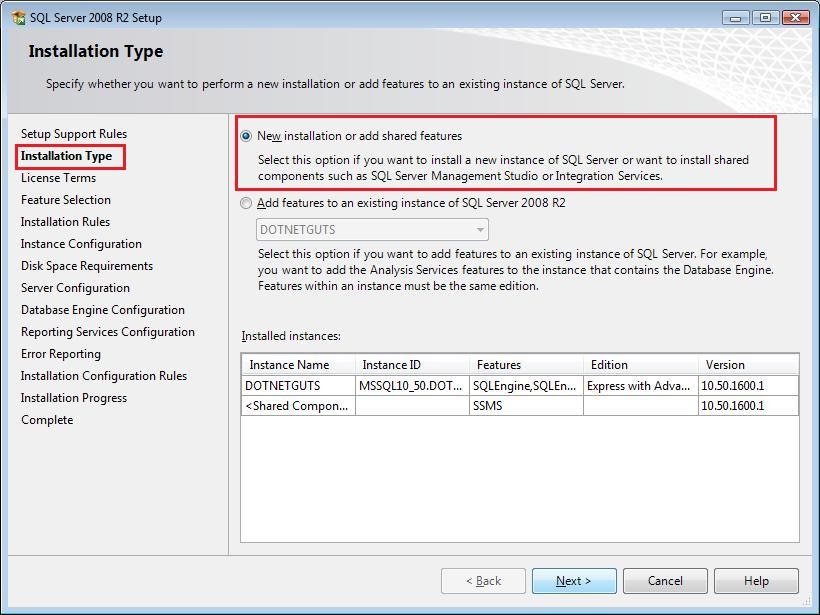820x615 pixels.
Task: Select Installation Progress step
Action: click(x=74, y=398)
